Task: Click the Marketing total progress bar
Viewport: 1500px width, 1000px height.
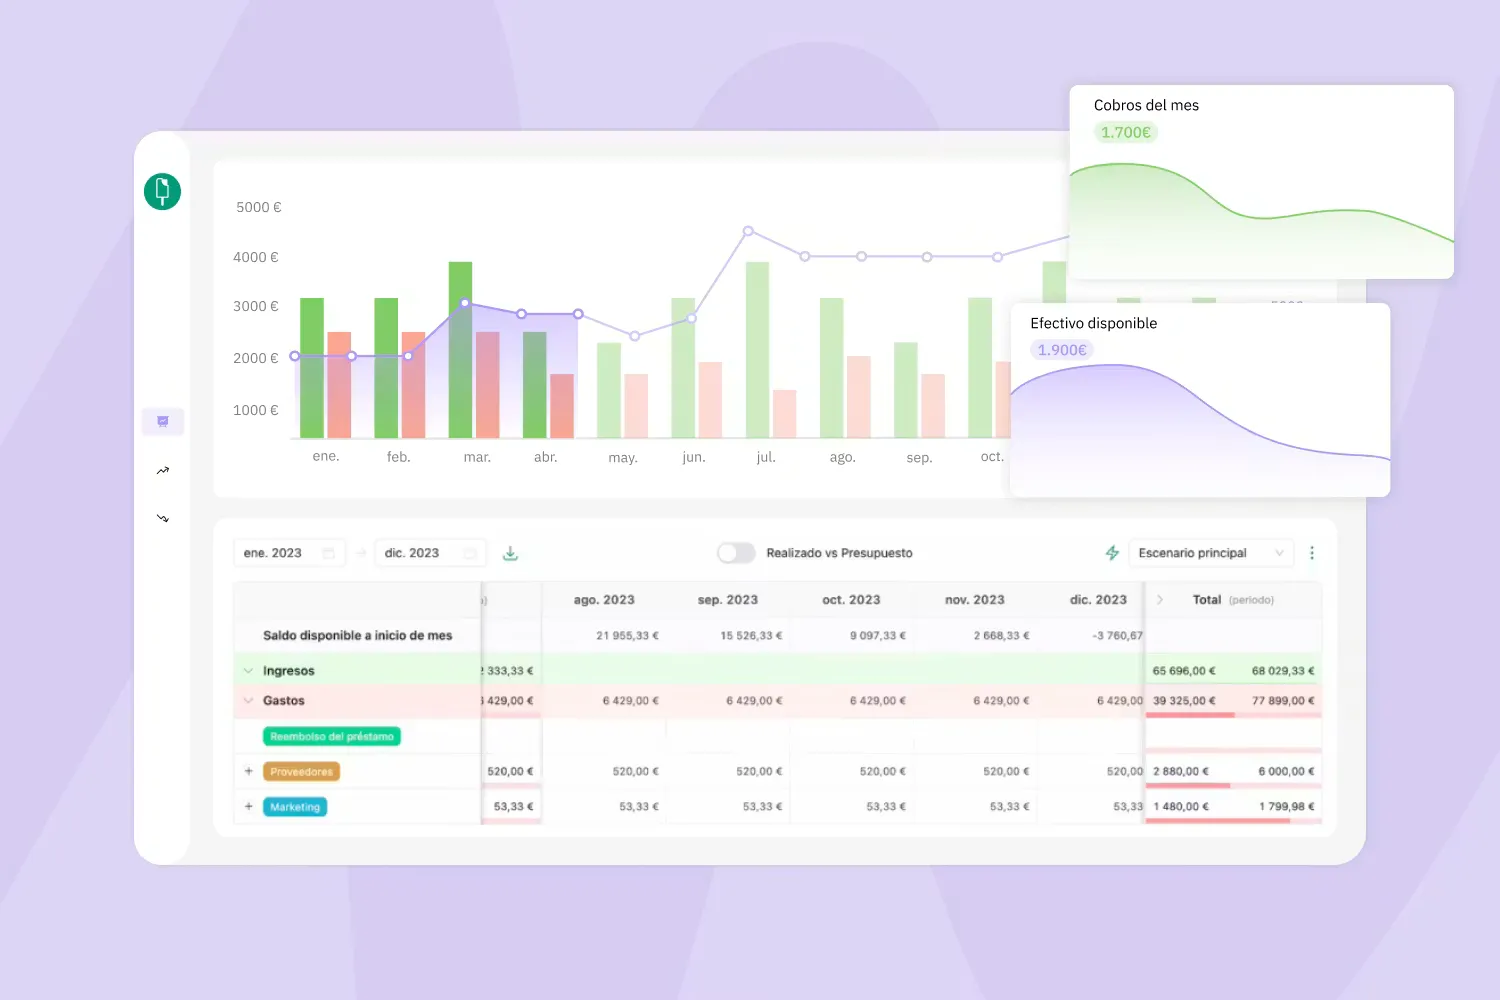Action: point(1233,821)
